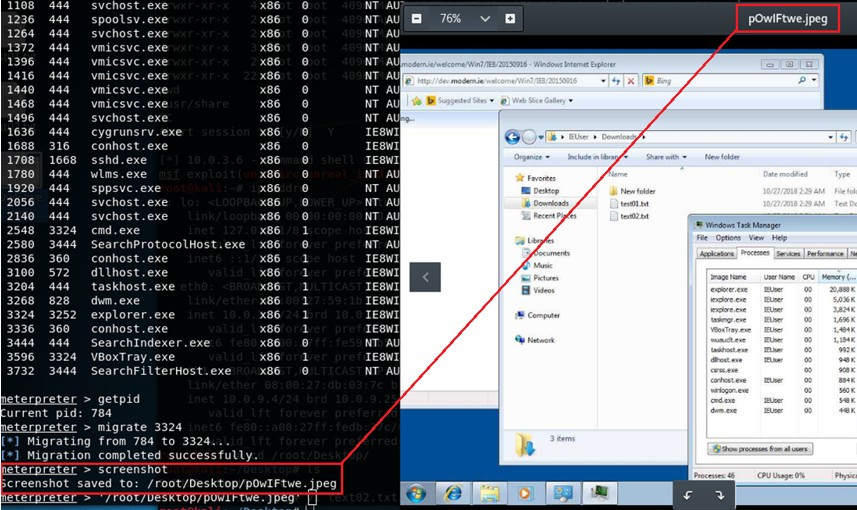The height and width of the screenshot is (510, 857).
Task: Click IEUser in the Explorer breadcrumb
Action: coord(578,137)
